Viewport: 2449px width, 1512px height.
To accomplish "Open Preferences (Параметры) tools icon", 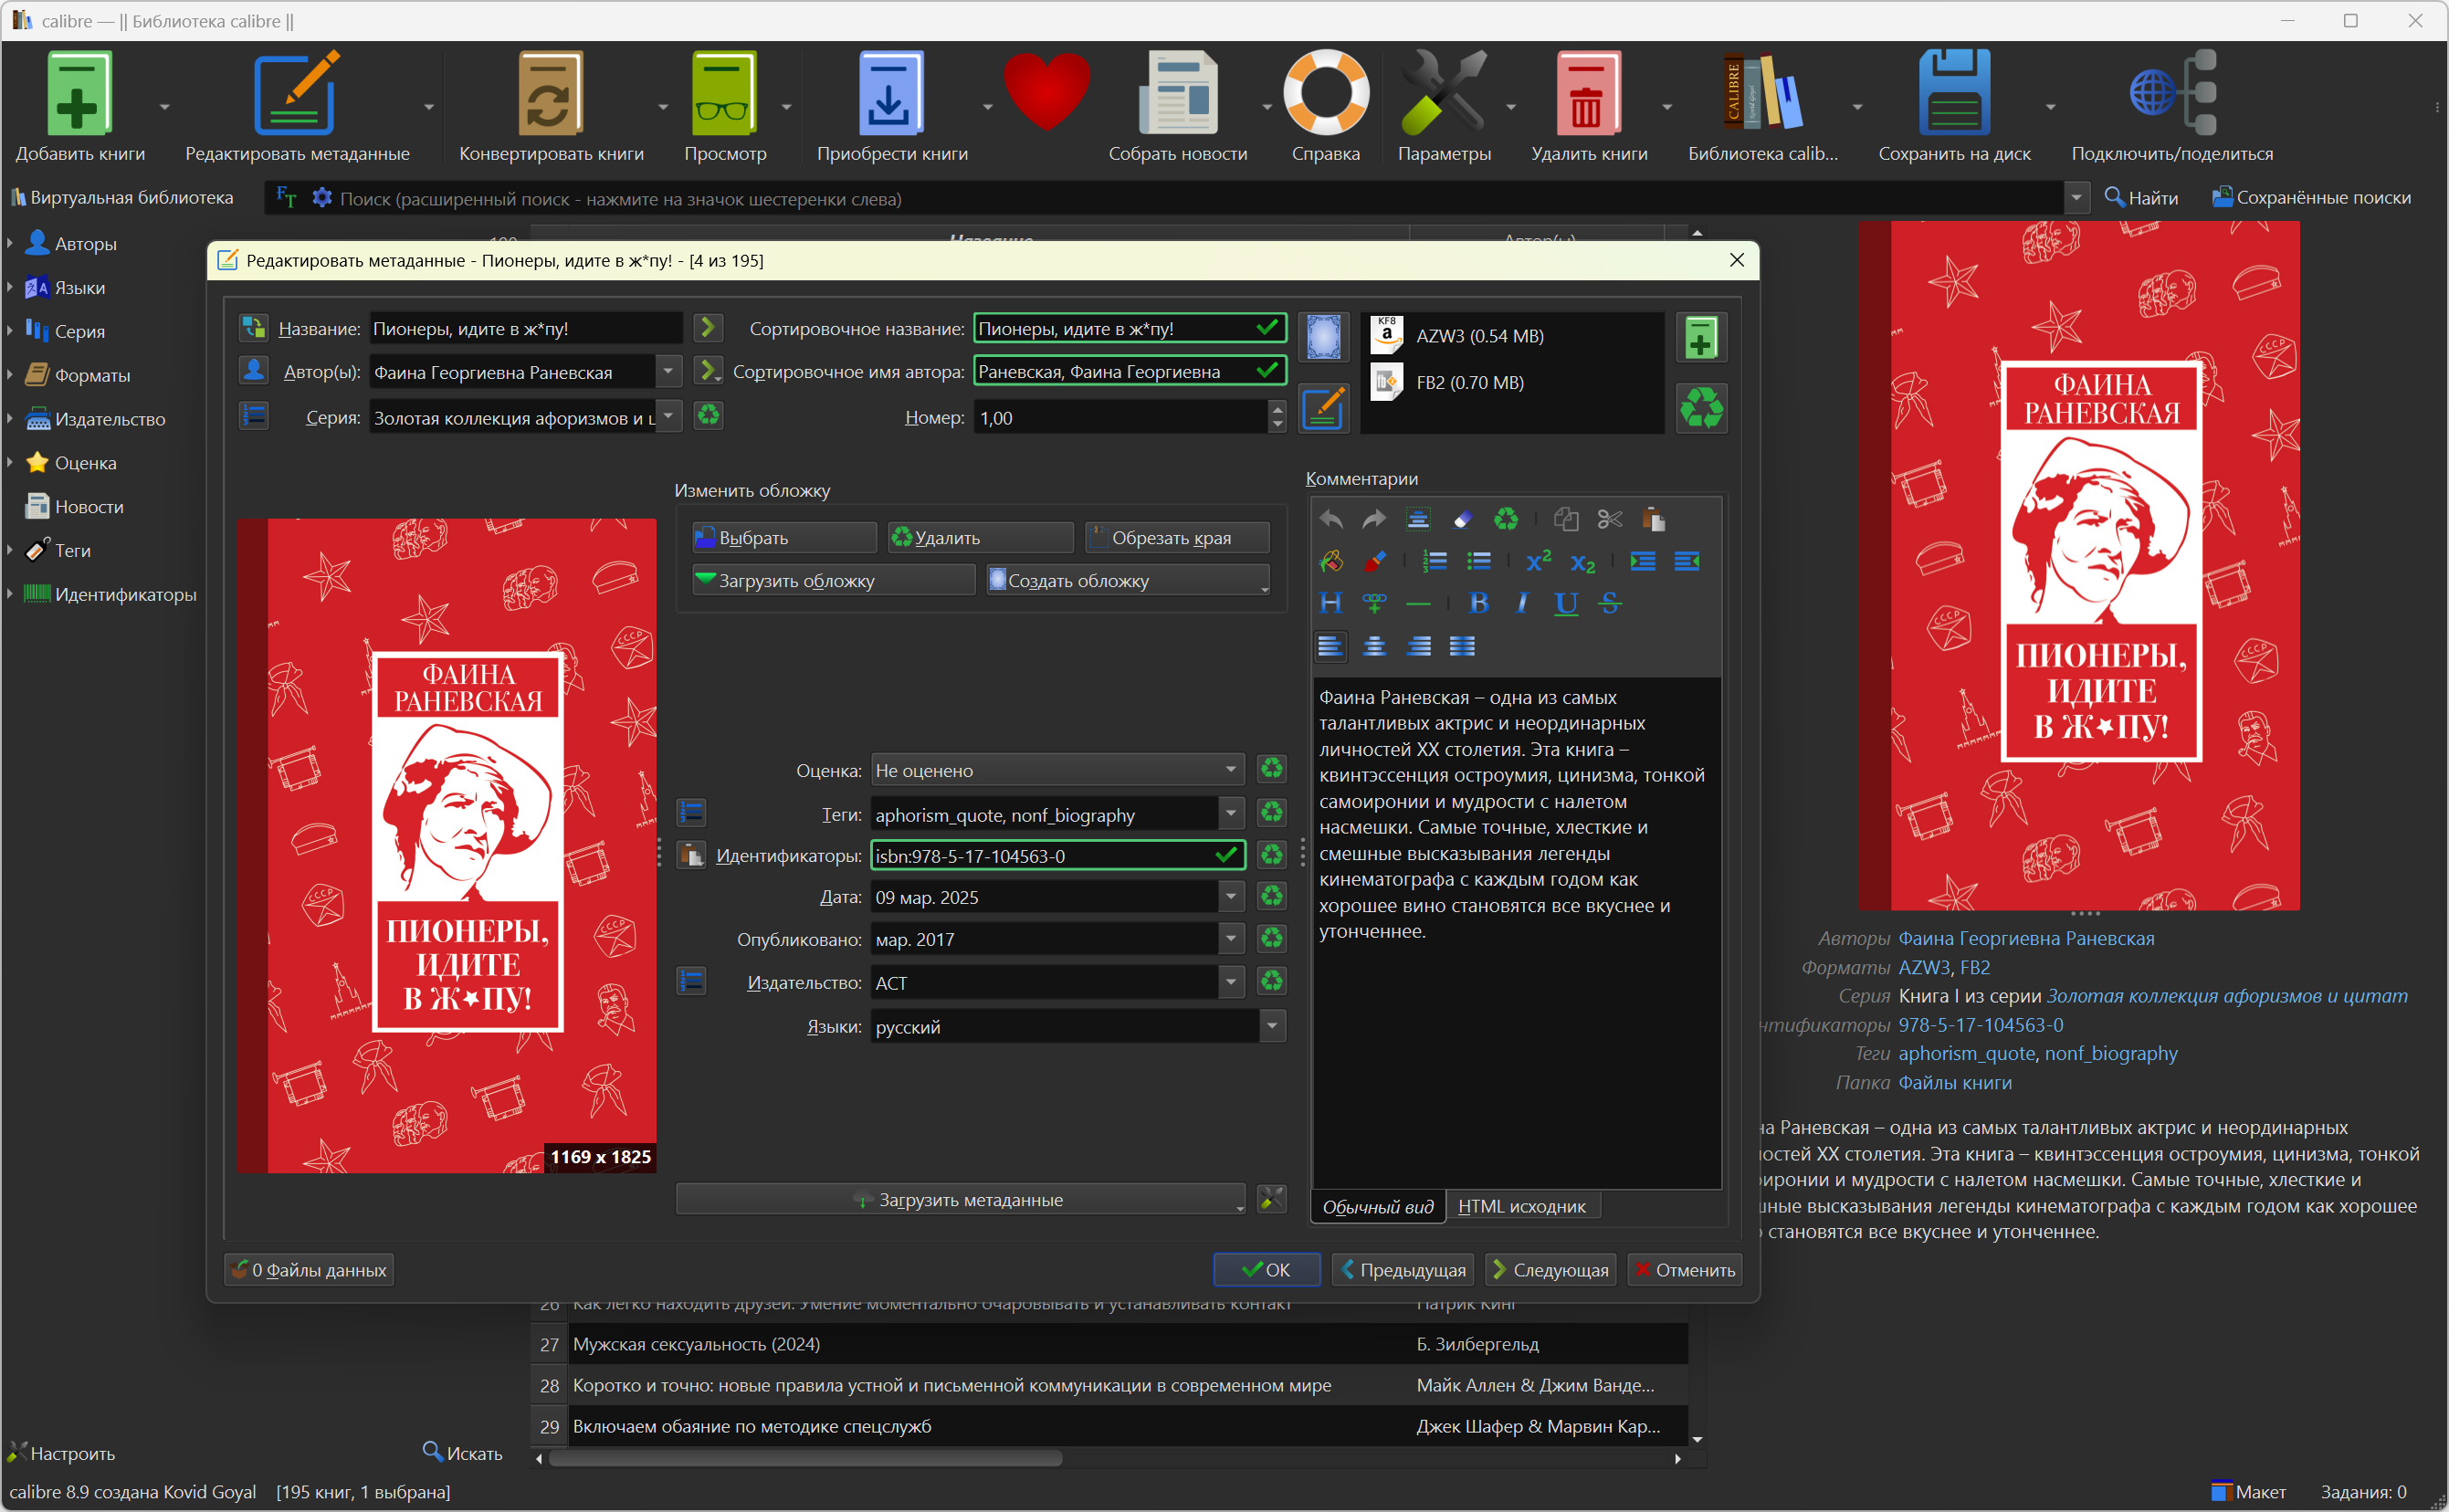I will coord(1443,92).
